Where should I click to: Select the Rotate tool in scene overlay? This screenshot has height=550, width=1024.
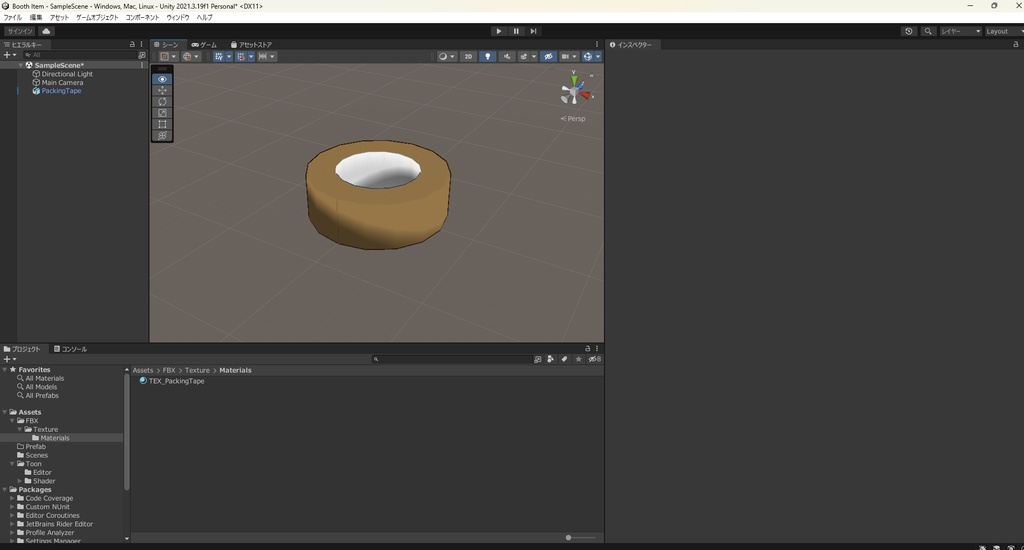tap(162, 101)
